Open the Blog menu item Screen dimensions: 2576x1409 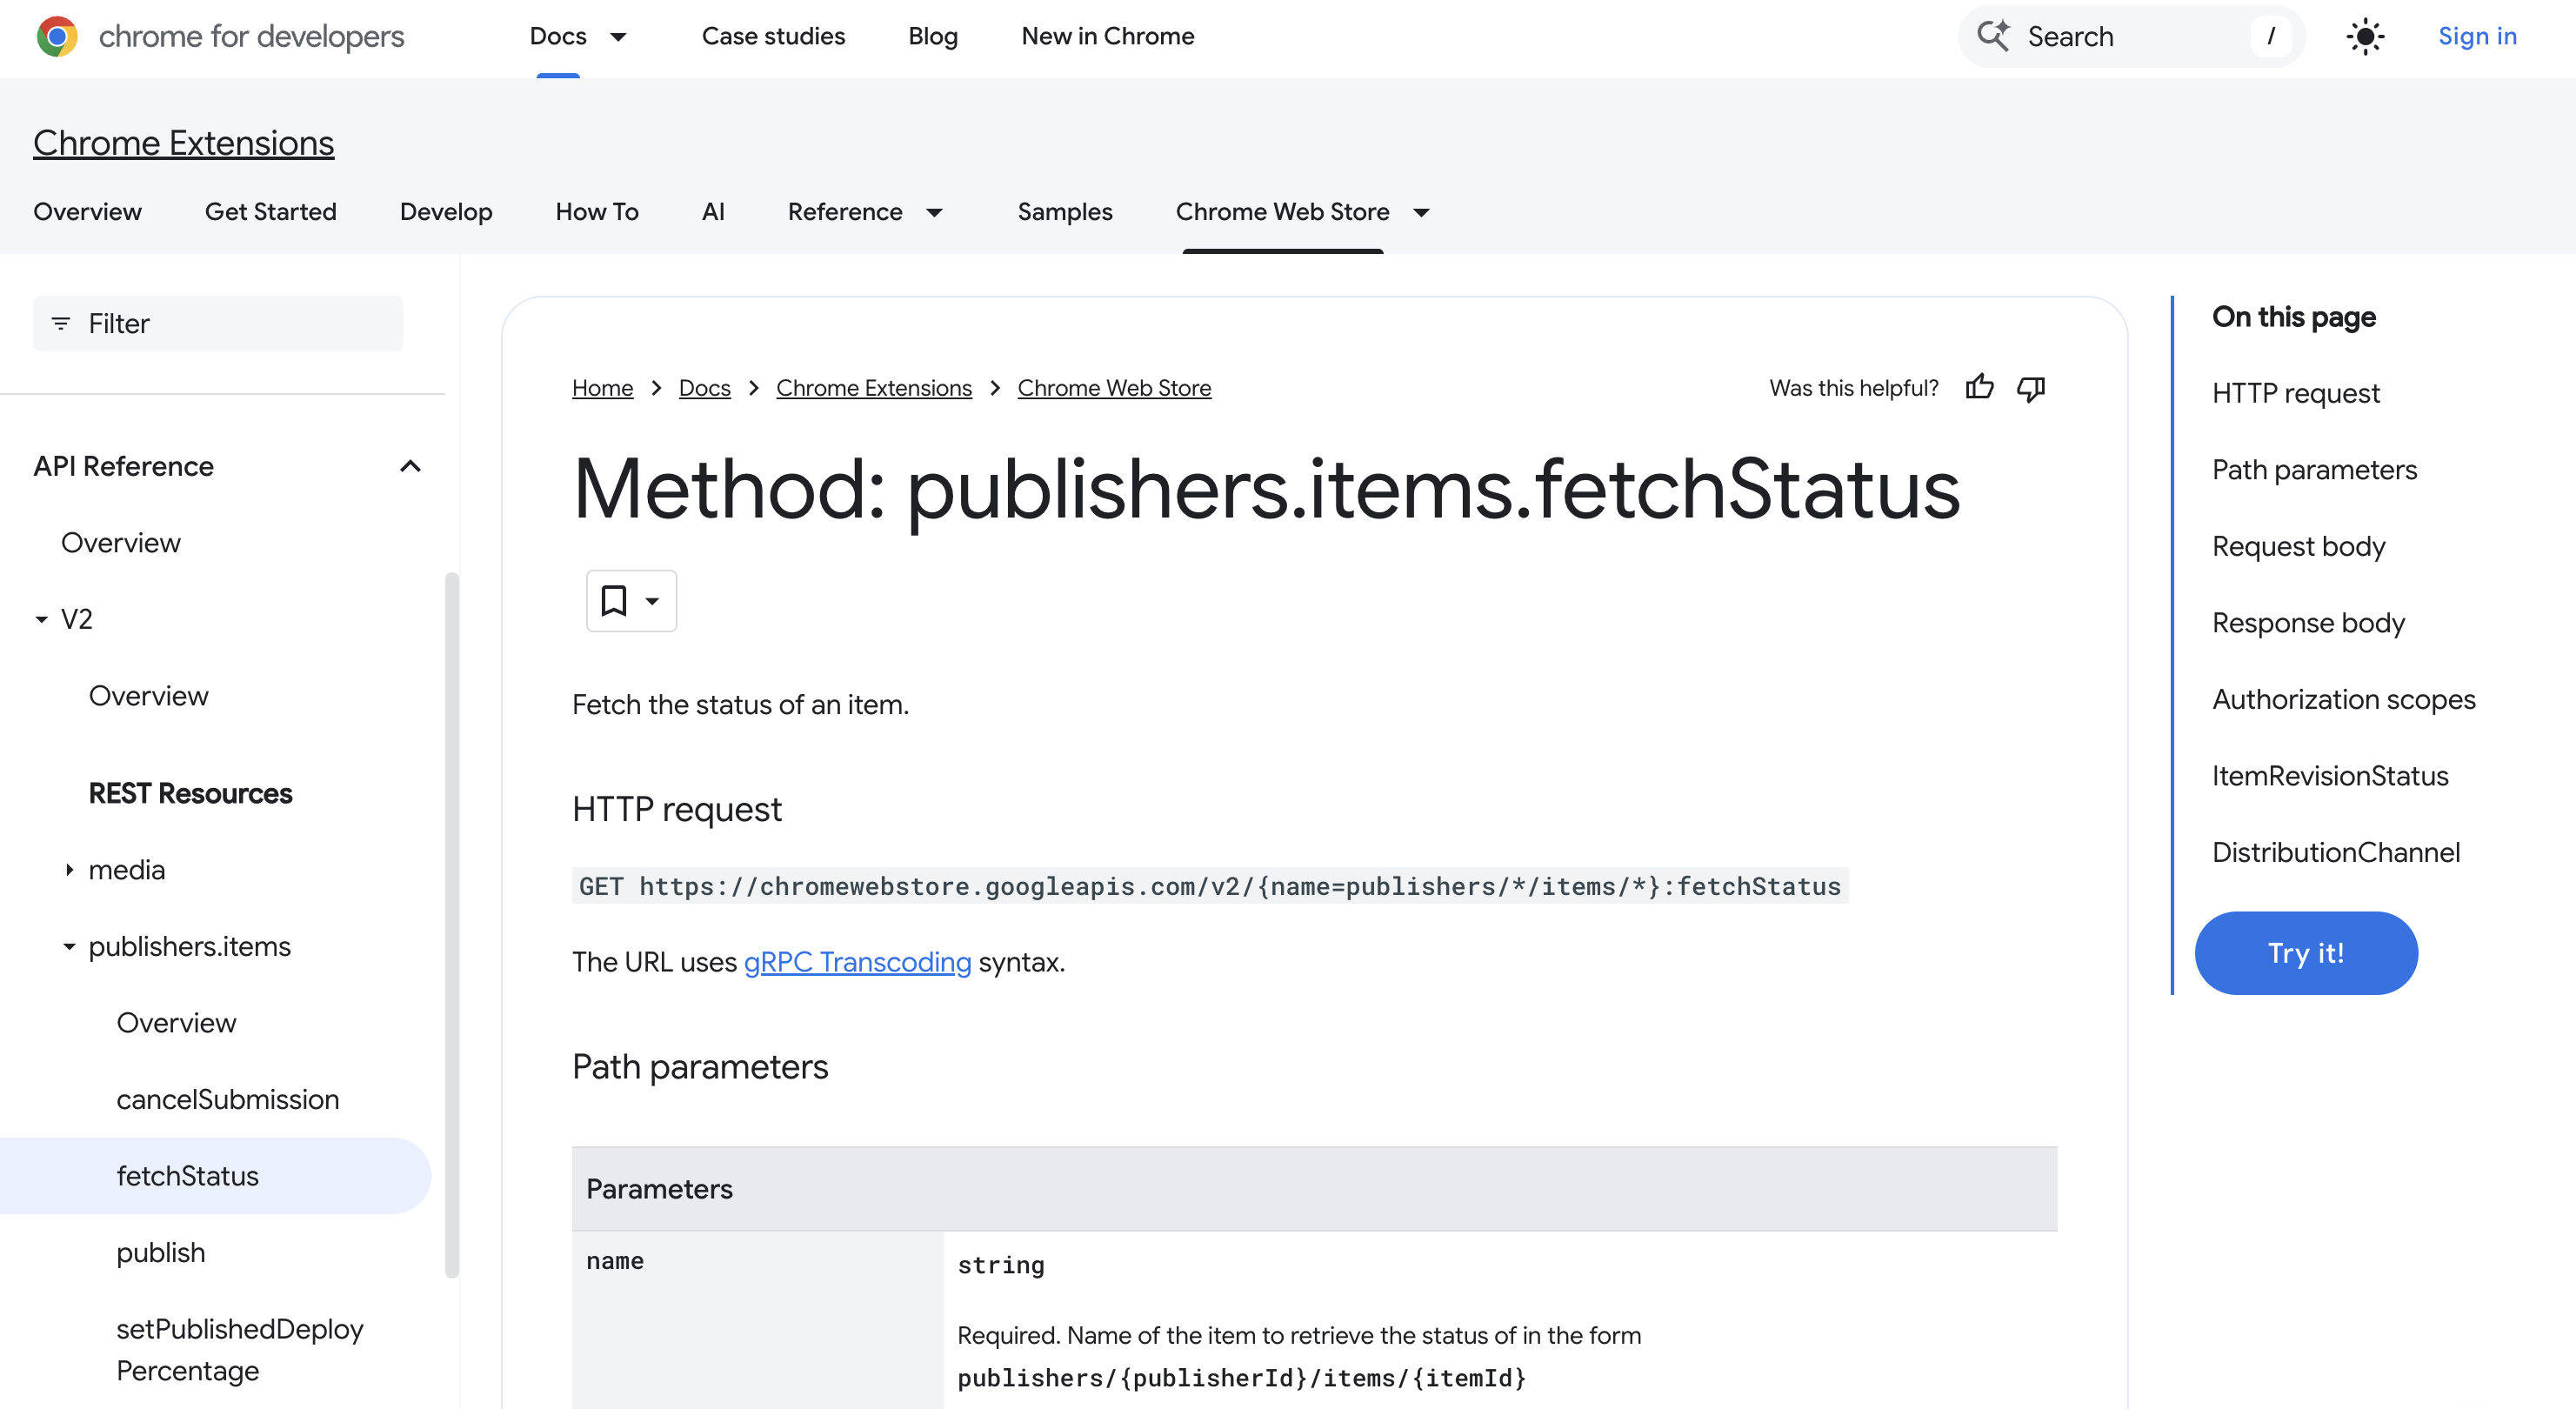[x=932, y=36]
